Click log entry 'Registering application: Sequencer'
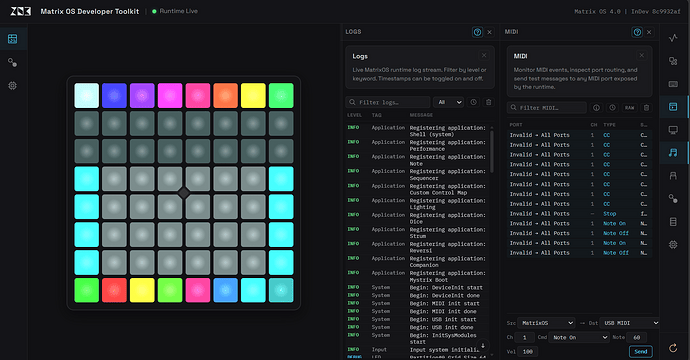 click(x=417, y=175)
